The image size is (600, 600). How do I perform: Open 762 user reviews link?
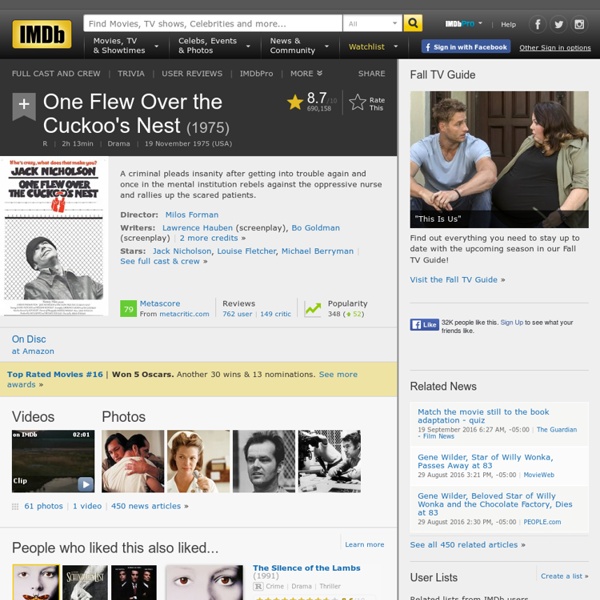click(237, 314)
